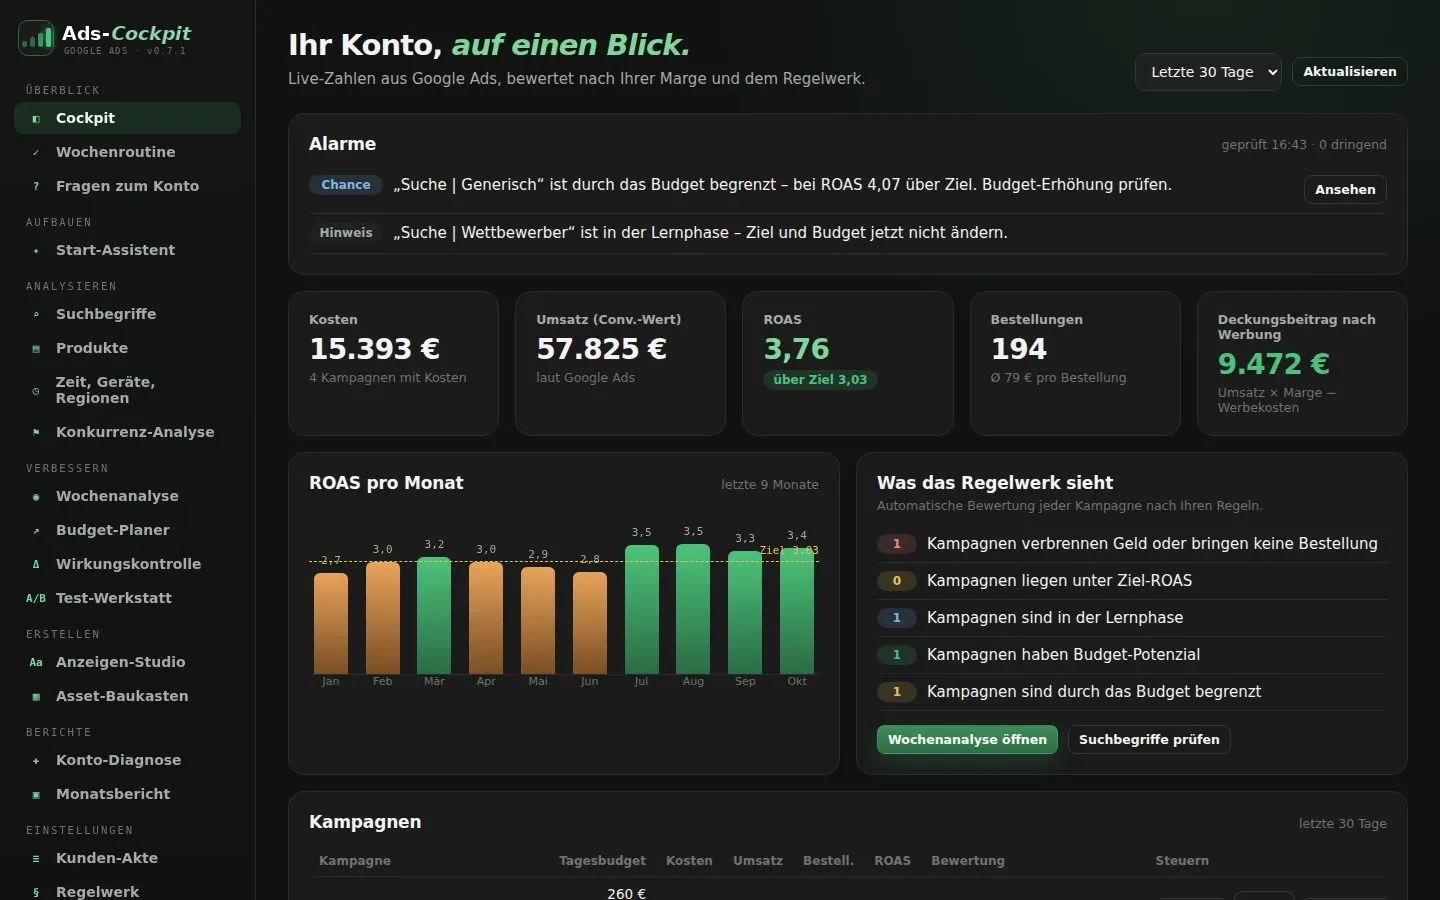Click the Suchbegriffe prüfen button
Screen dimensions: 1440x900
1149,740
